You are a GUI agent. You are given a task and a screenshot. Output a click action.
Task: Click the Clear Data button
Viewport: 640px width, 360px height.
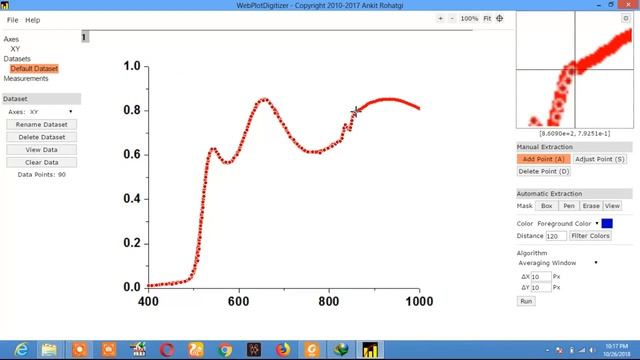click(x=42, y=162)
